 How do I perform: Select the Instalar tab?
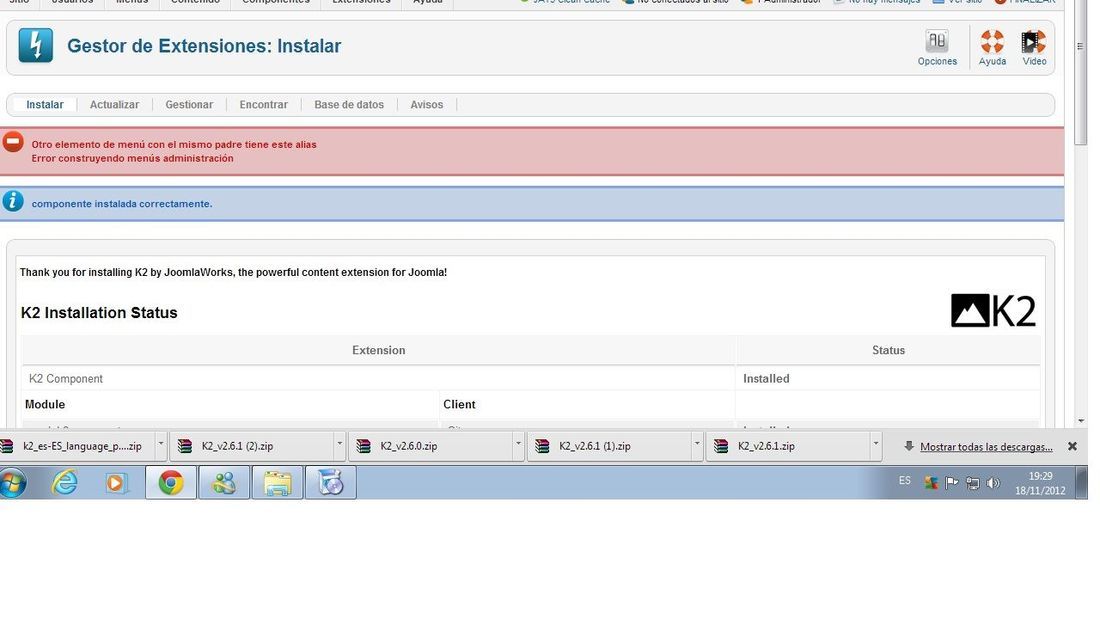[45, 105]
